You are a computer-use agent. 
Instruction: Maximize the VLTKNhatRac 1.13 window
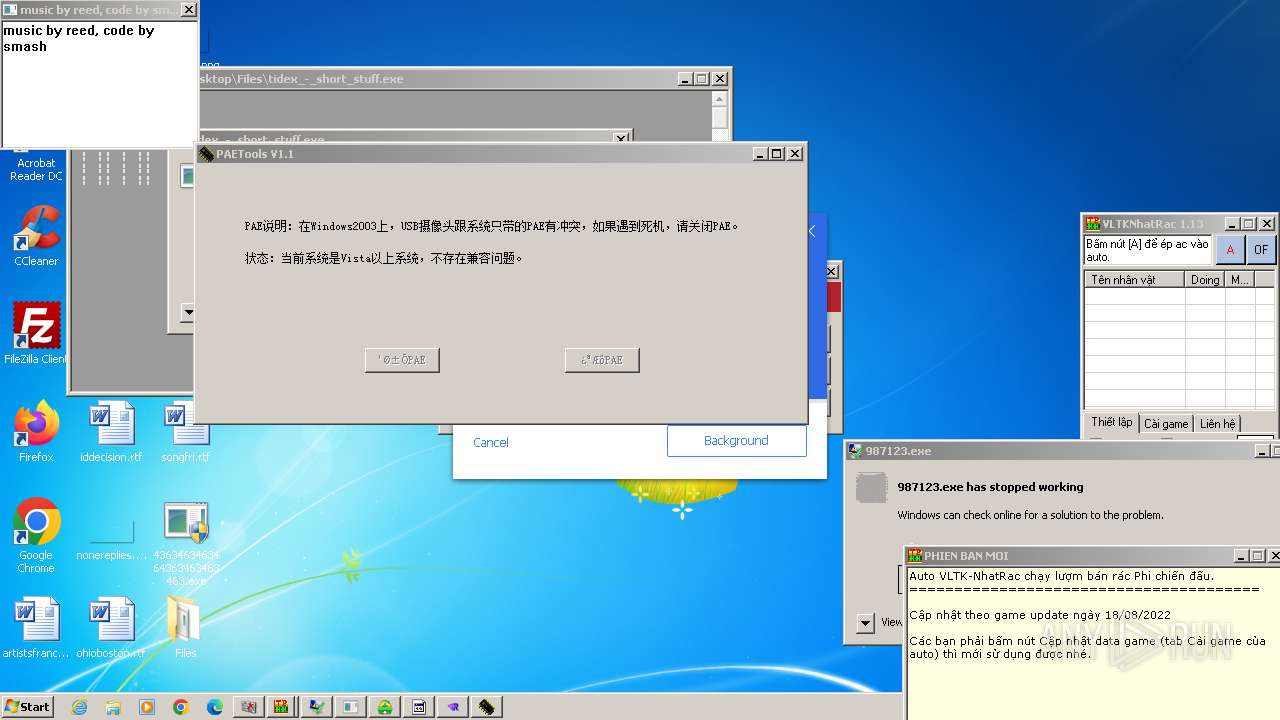pos(1249,224)
